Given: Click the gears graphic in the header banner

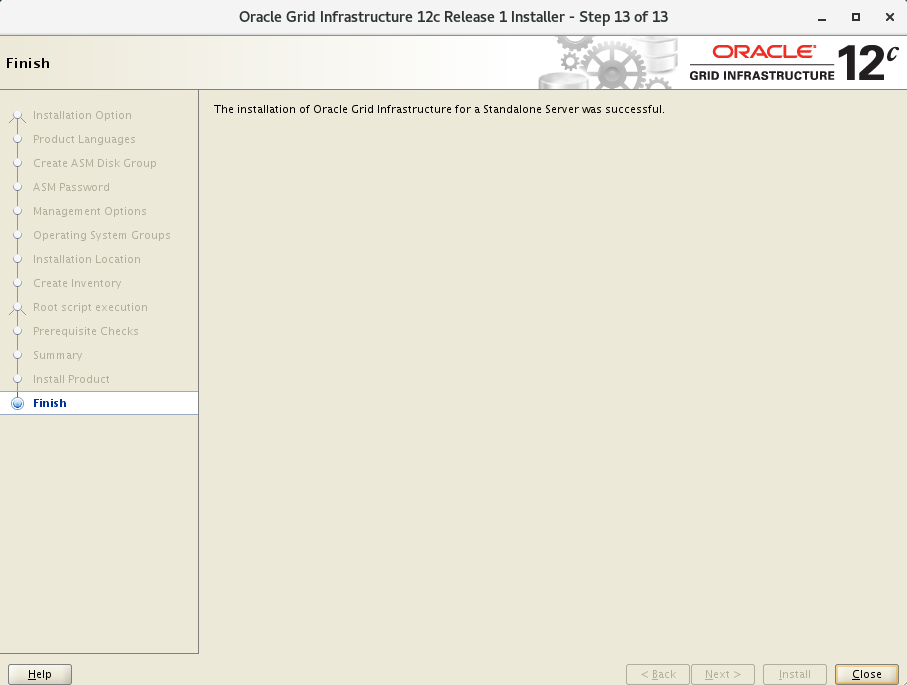Looking at the screenshot, I should point(610,63).
